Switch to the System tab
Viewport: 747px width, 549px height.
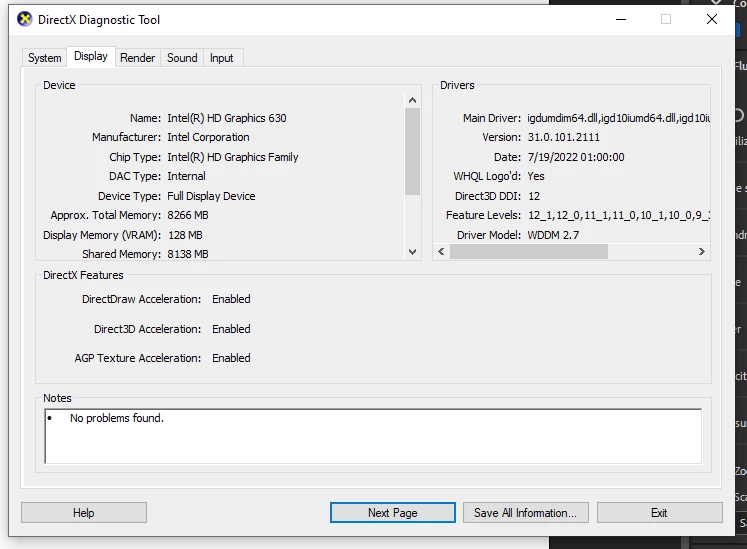pyautogui.click(x=45, y=58)
